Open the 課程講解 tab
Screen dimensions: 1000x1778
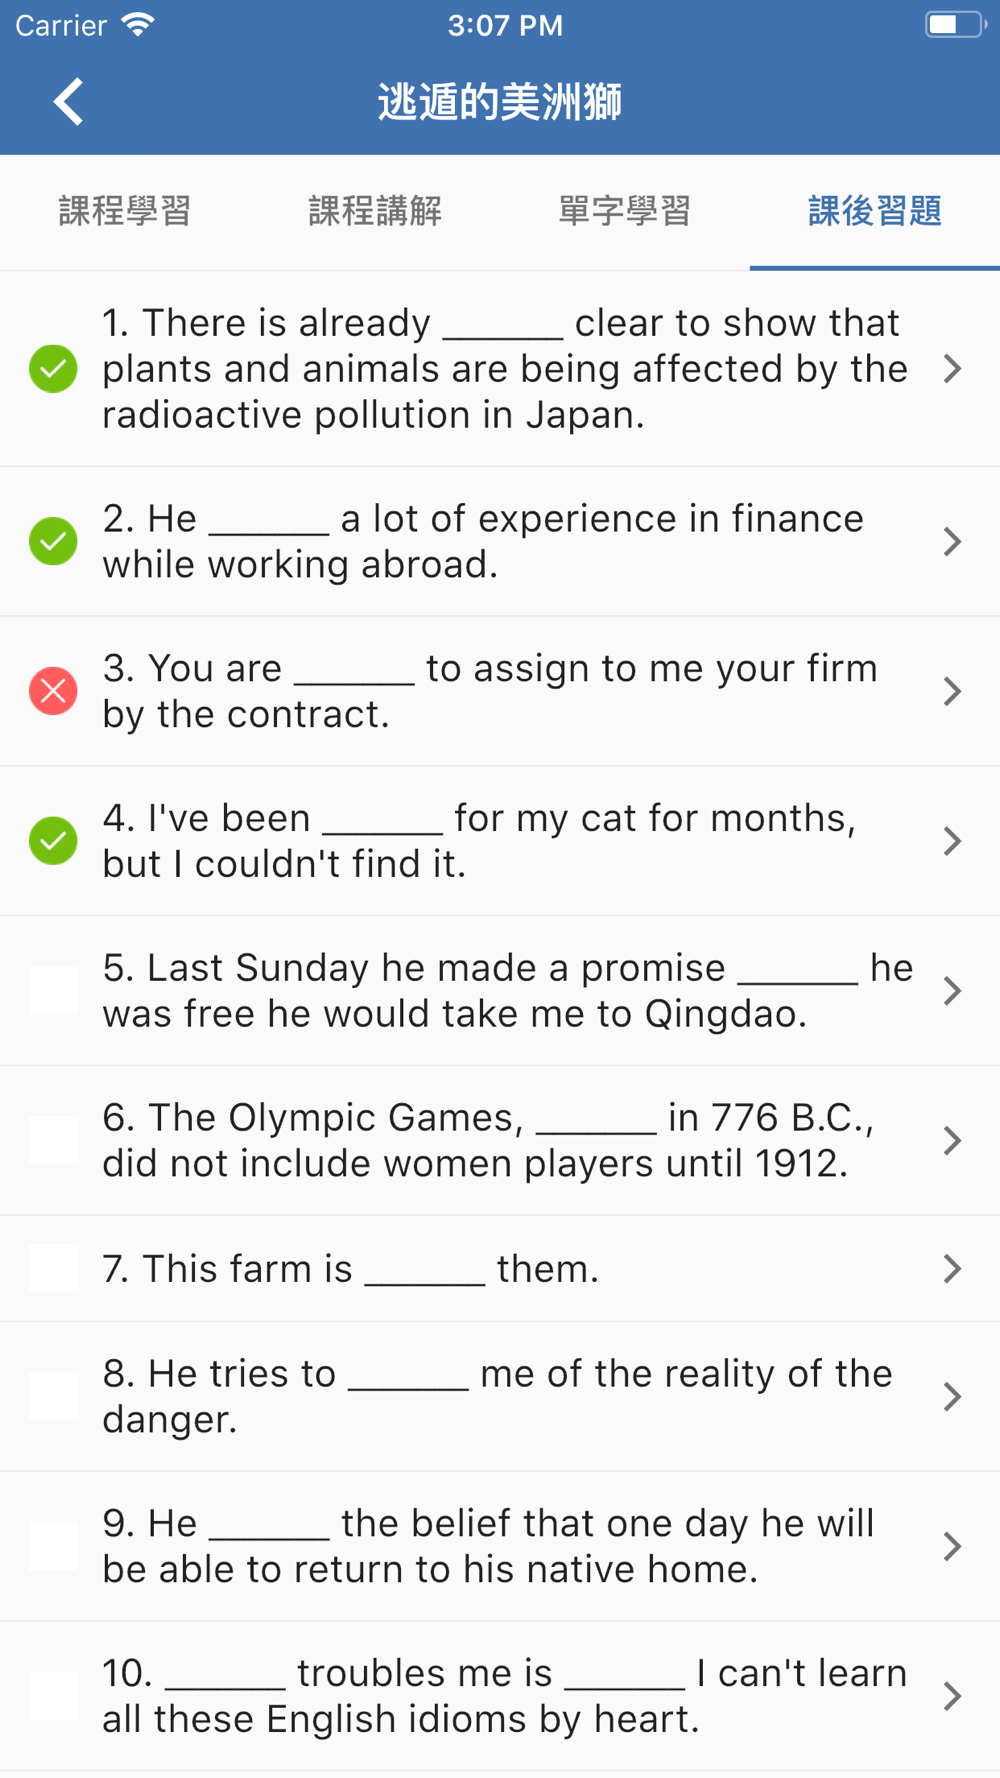tap(375, 212)
